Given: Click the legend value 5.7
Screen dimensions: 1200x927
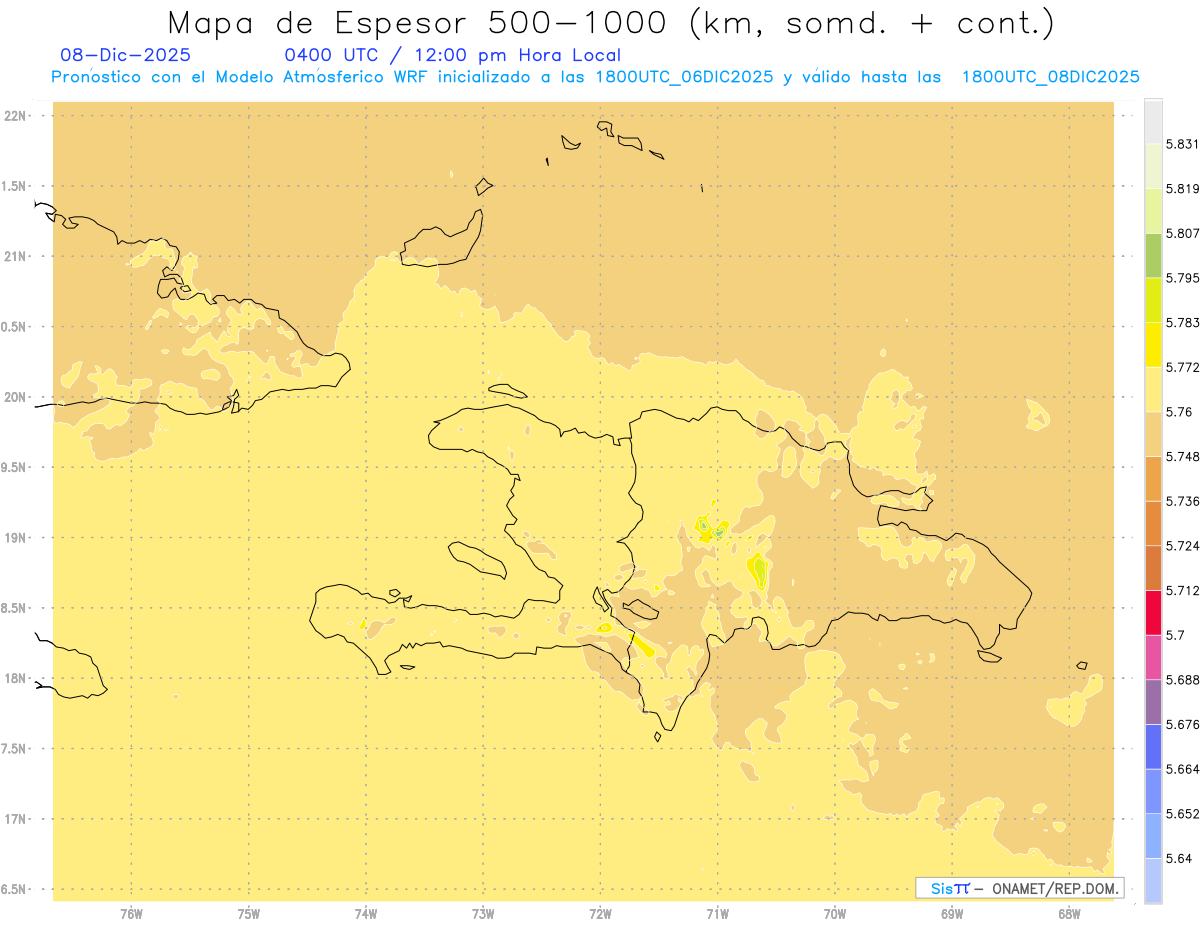Looking at the screenshot, I should [x=1175, y=635].
